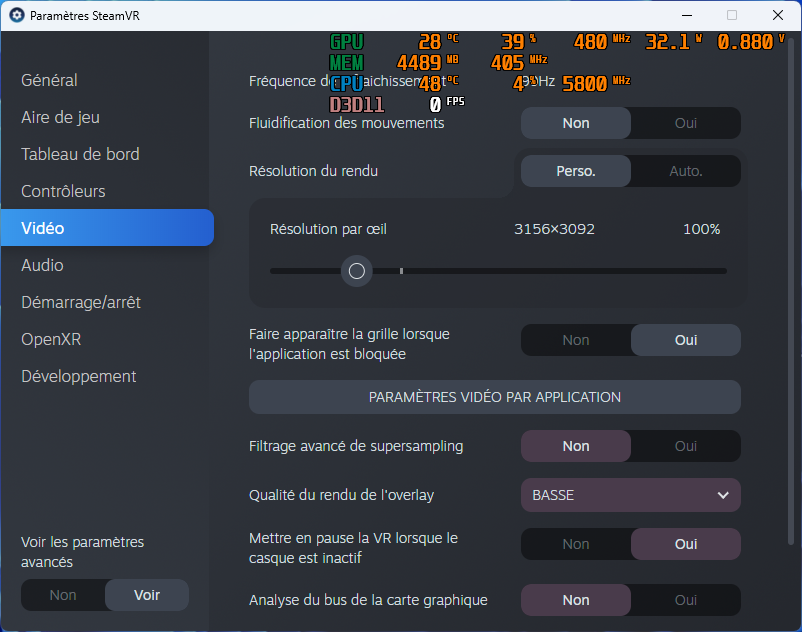Go to Tableau de bord settings
This screenshot has height=632, width=802.
point(80,154)
